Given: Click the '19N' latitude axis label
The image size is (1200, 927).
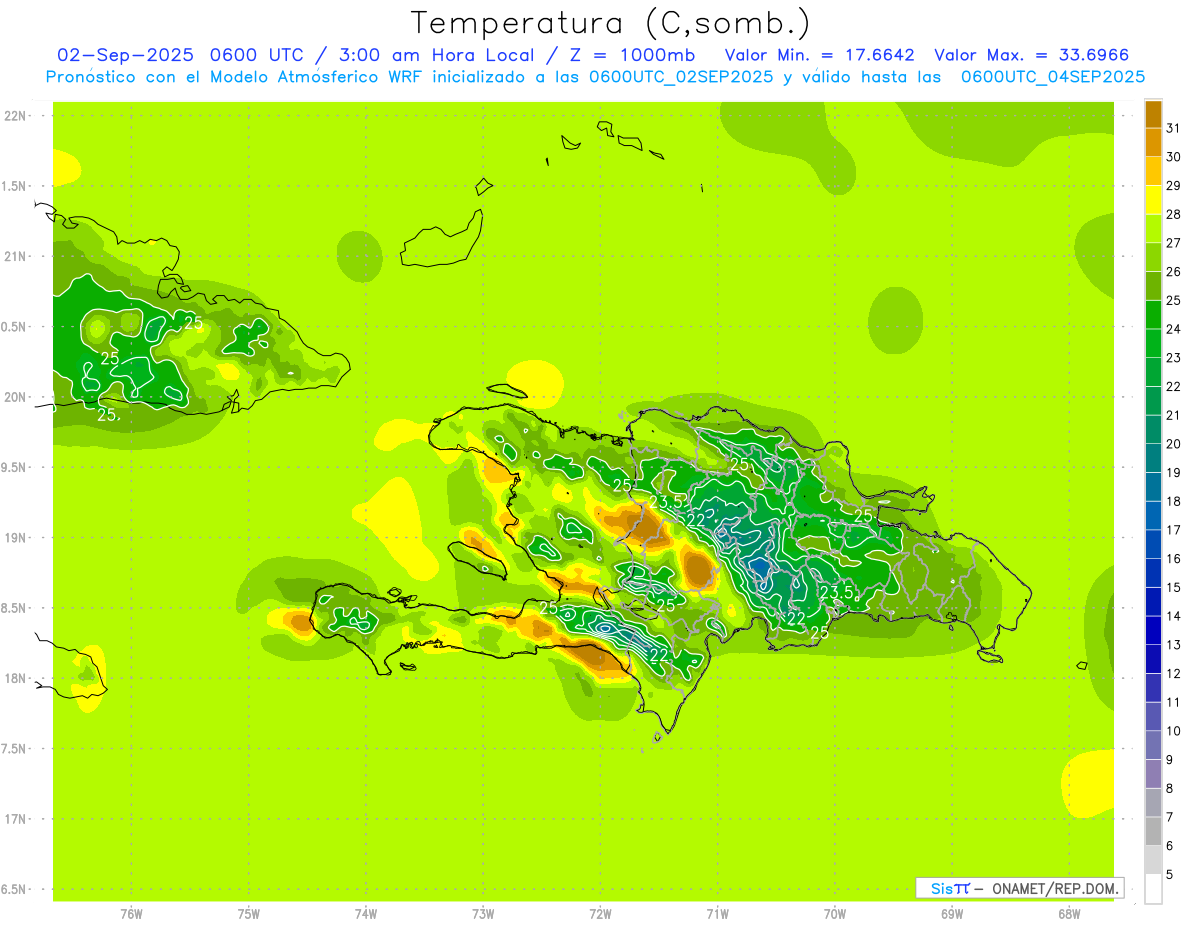Looking at the screenshot, I should (x=15, y=538).
